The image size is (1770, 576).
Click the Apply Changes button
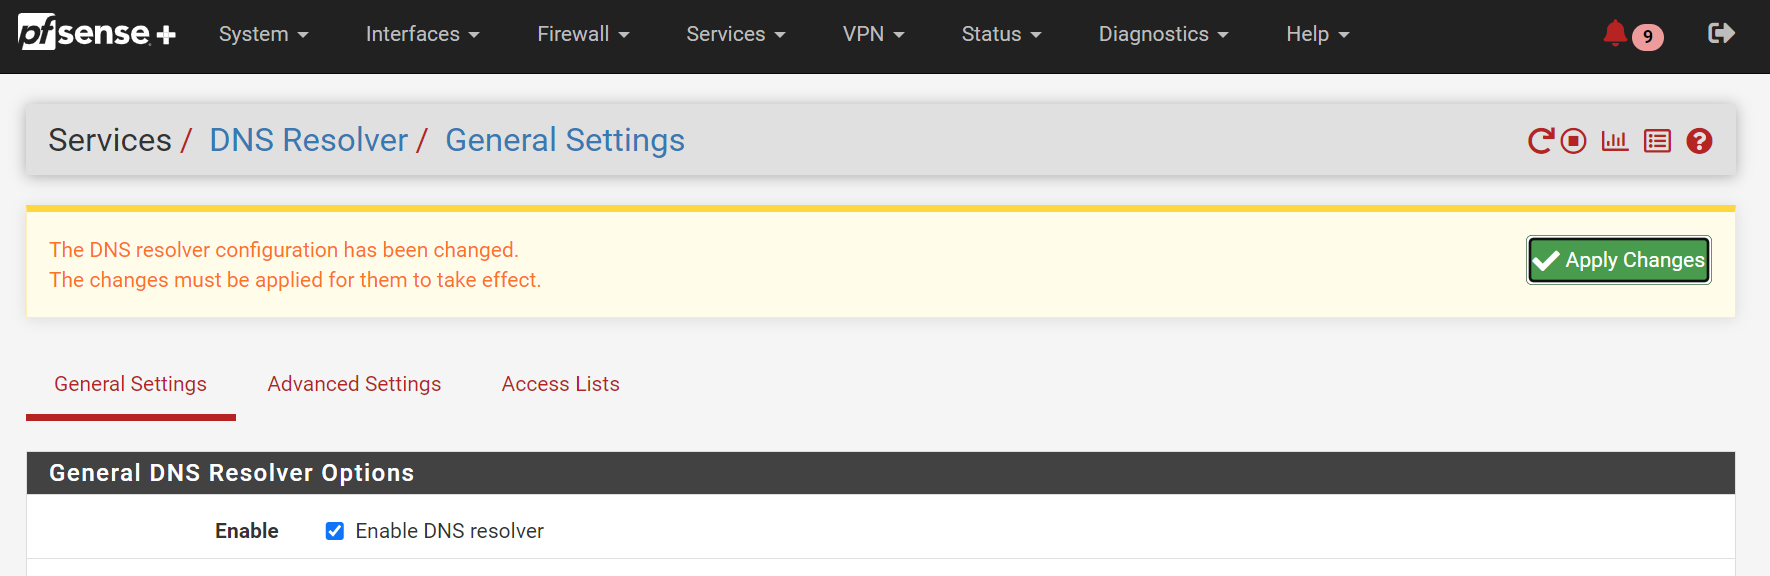1618,260
